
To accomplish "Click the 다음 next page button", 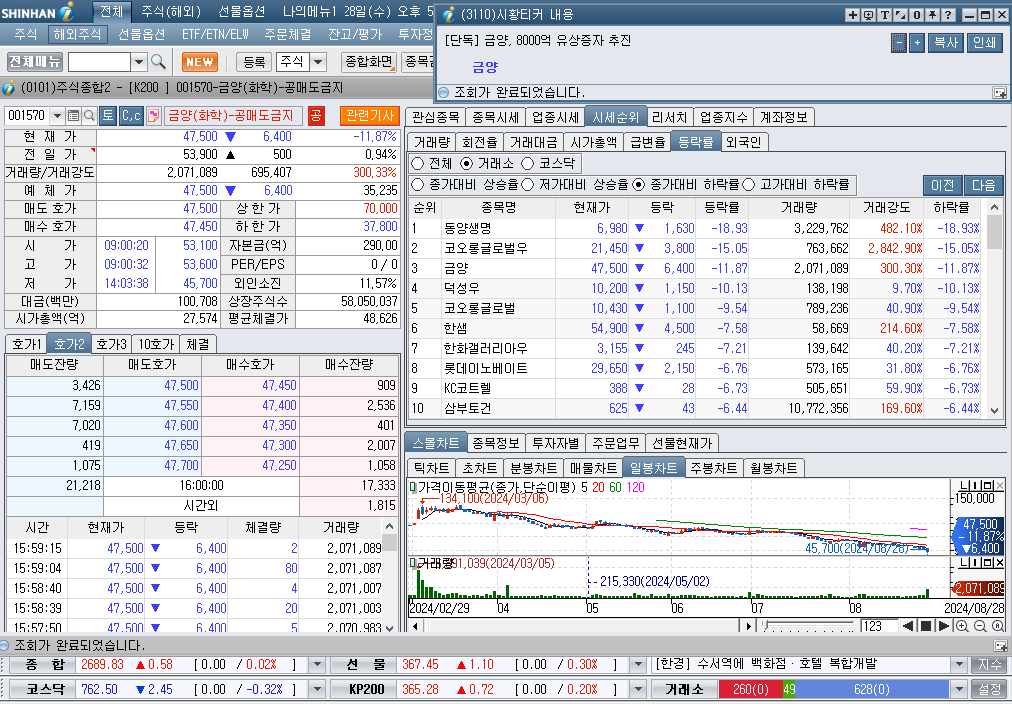I will (984, 185).
